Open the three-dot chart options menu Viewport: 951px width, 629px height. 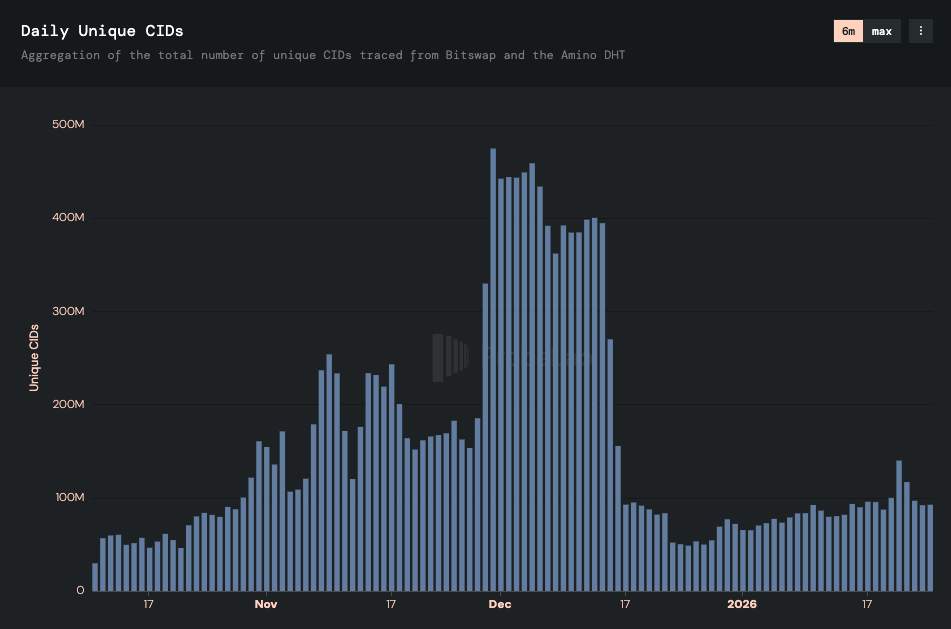tap(920, 31)
